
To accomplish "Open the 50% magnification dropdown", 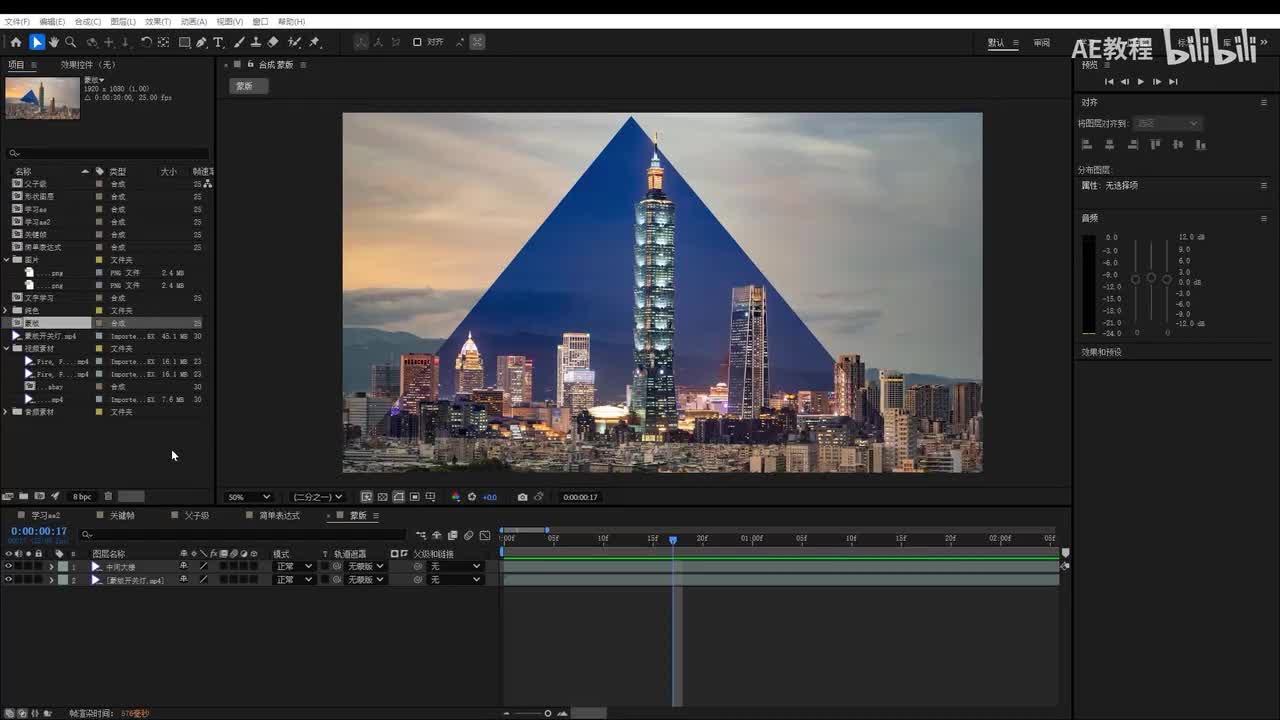I will (249, 497).
